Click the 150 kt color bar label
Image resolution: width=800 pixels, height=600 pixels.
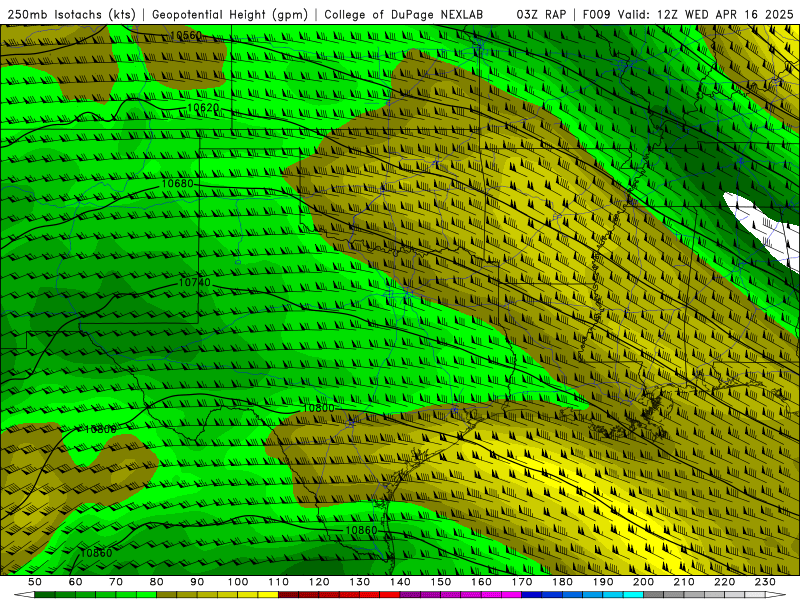coord(441,582)
